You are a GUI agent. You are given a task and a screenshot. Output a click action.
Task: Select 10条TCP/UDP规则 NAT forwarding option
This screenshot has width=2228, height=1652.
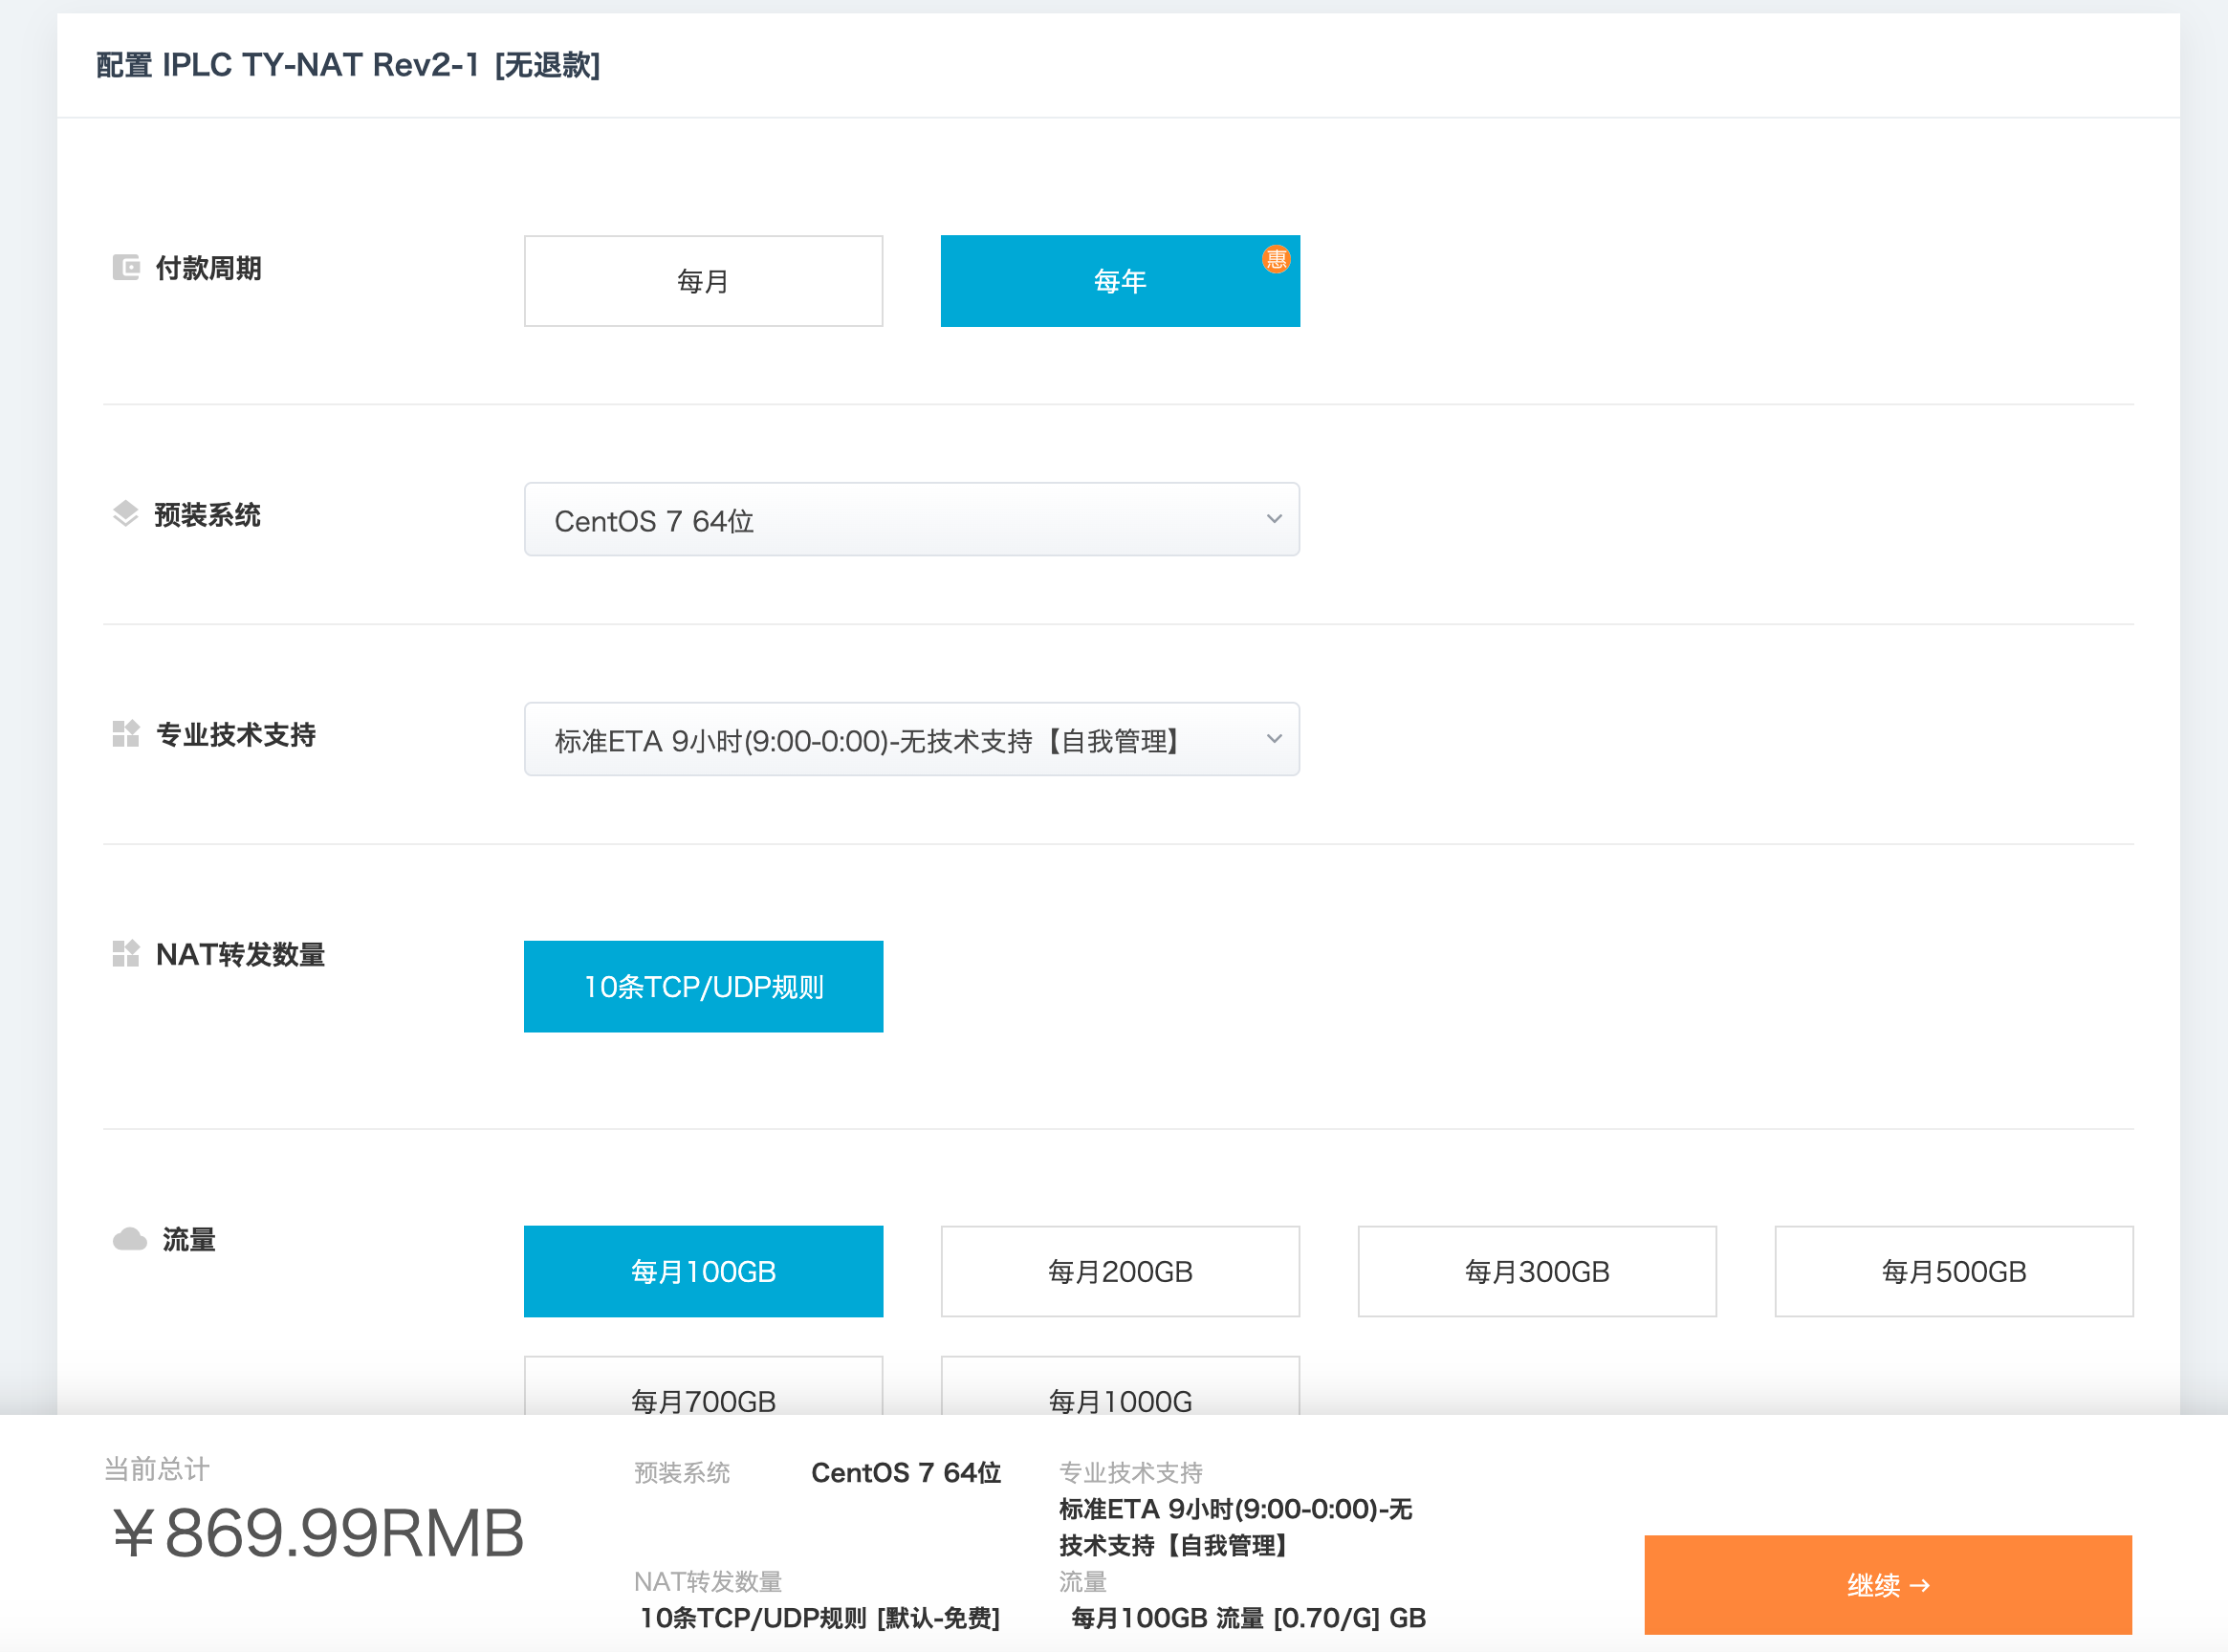click(703, 987)
